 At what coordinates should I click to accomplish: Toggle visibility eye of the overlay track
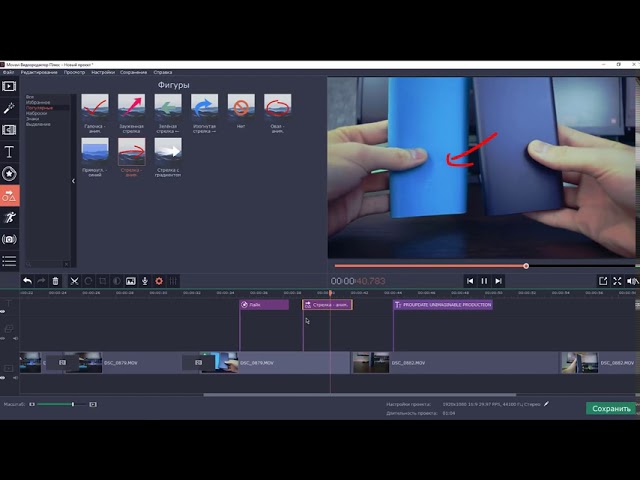(3, 338)
